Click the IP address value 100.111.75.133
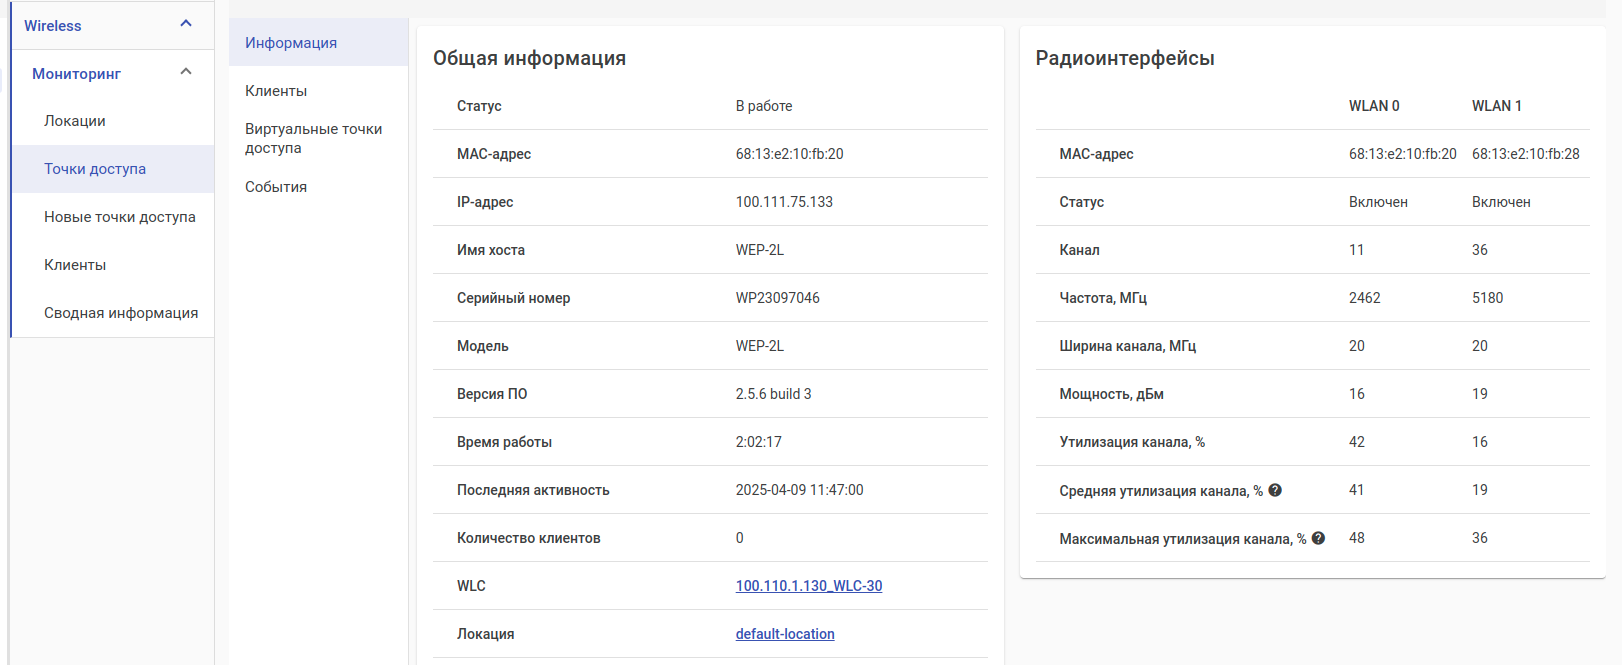Image resolution: width=1622 pixels, height=665 pixels. point(784,202)
